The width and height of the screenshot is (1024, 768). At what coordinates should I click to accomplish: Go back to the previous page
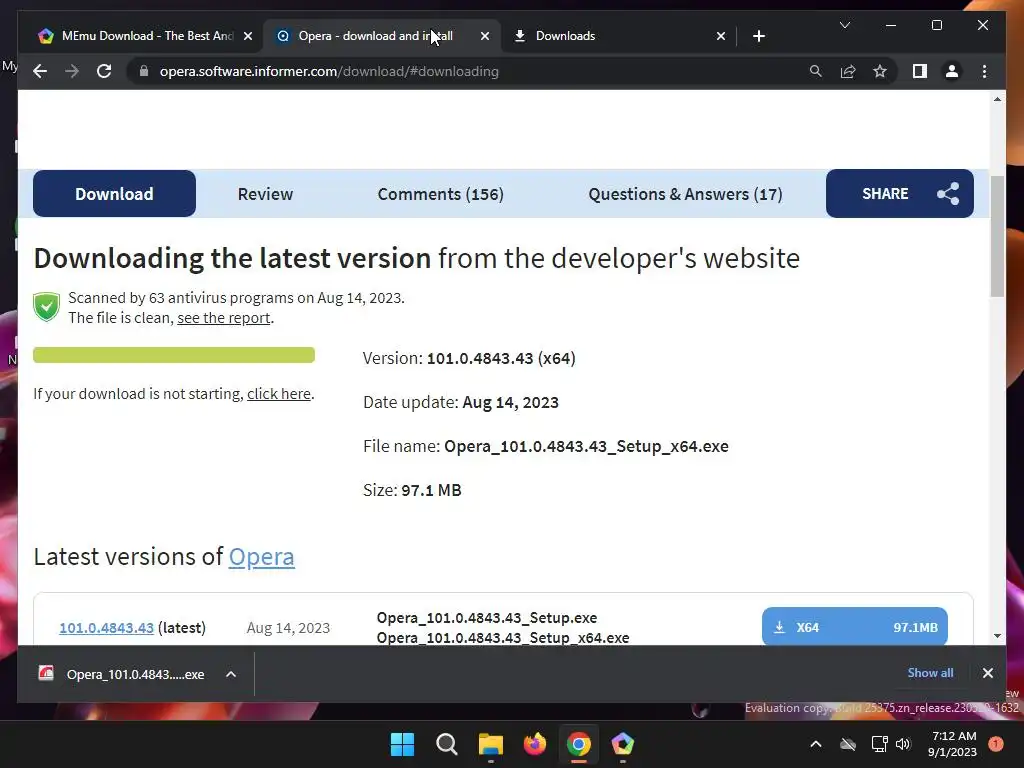[x=40, y=71]
